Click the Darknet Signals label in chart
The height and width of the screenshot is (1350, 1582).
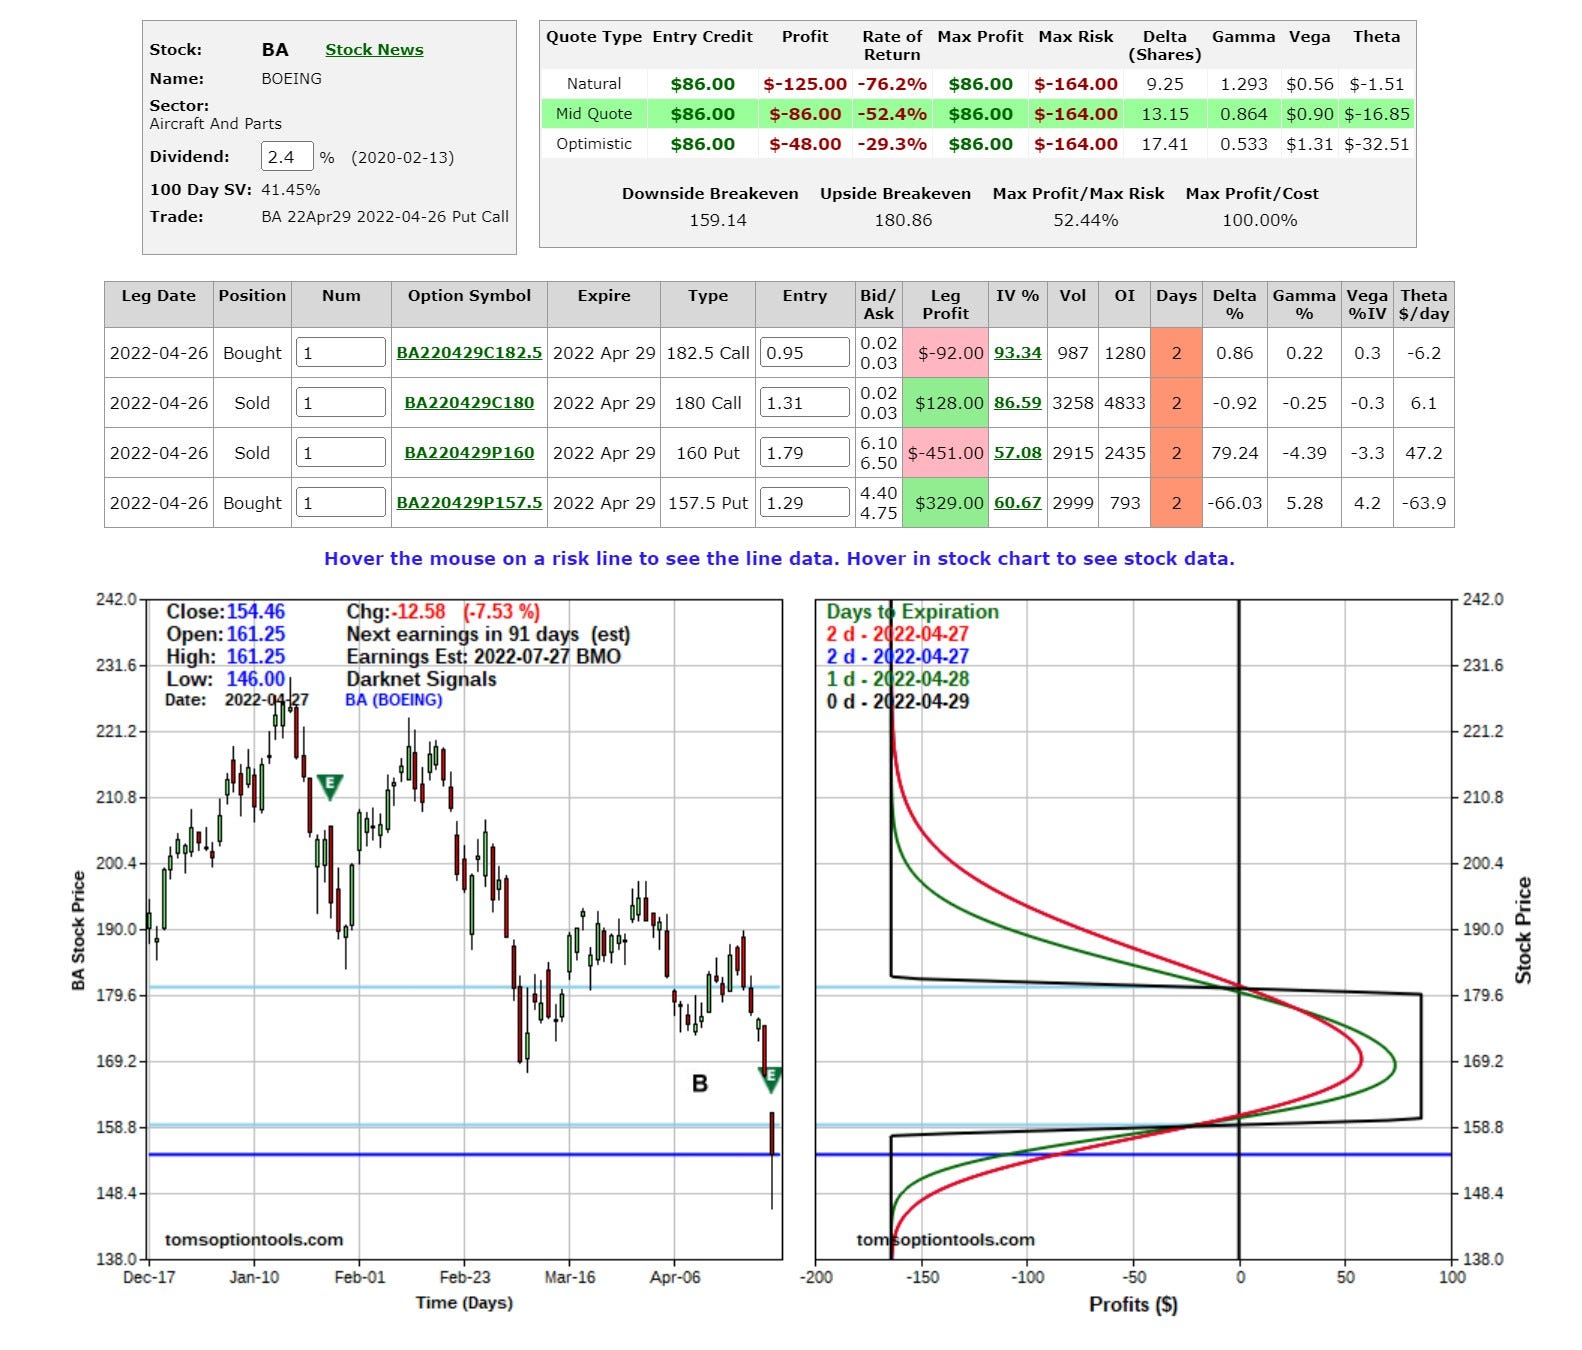click(x=421, y=679)
